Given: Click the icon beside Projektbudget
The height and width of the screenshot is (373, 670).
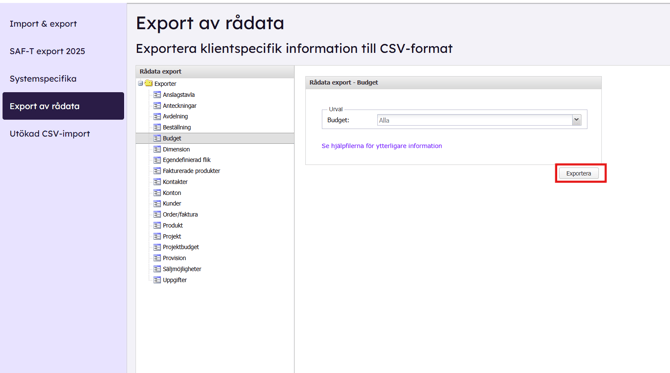Looking at the screenshot, I should click(157, 247).
